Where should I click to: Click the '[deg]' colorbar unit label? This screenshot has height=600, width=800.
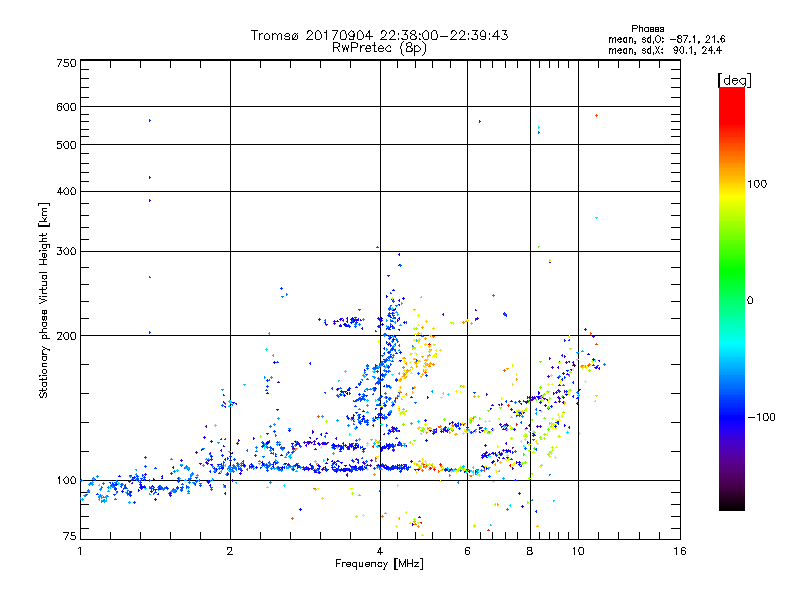tap(734, 80)
